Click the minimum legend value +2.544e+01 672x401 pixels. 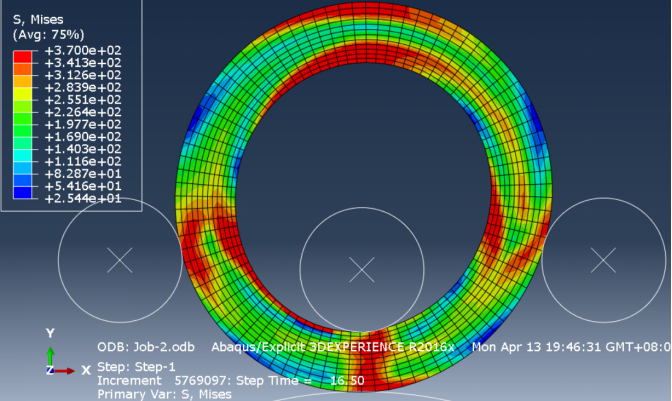[83, 199]
